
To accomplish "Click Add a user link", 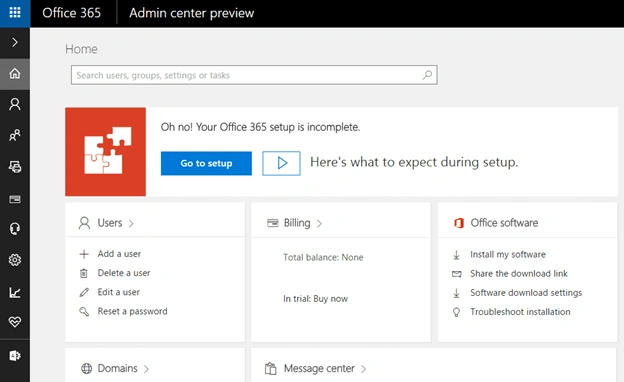I will [x=119, y=254].
